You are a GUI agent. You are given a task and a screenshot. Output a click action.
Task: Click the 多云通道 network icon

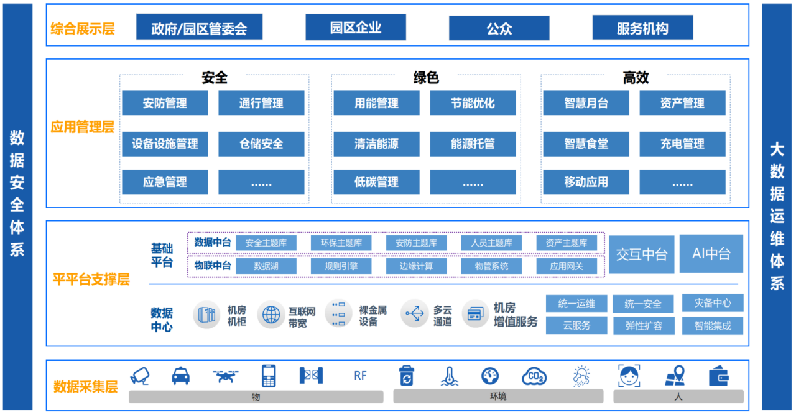[x=412, y=315]
